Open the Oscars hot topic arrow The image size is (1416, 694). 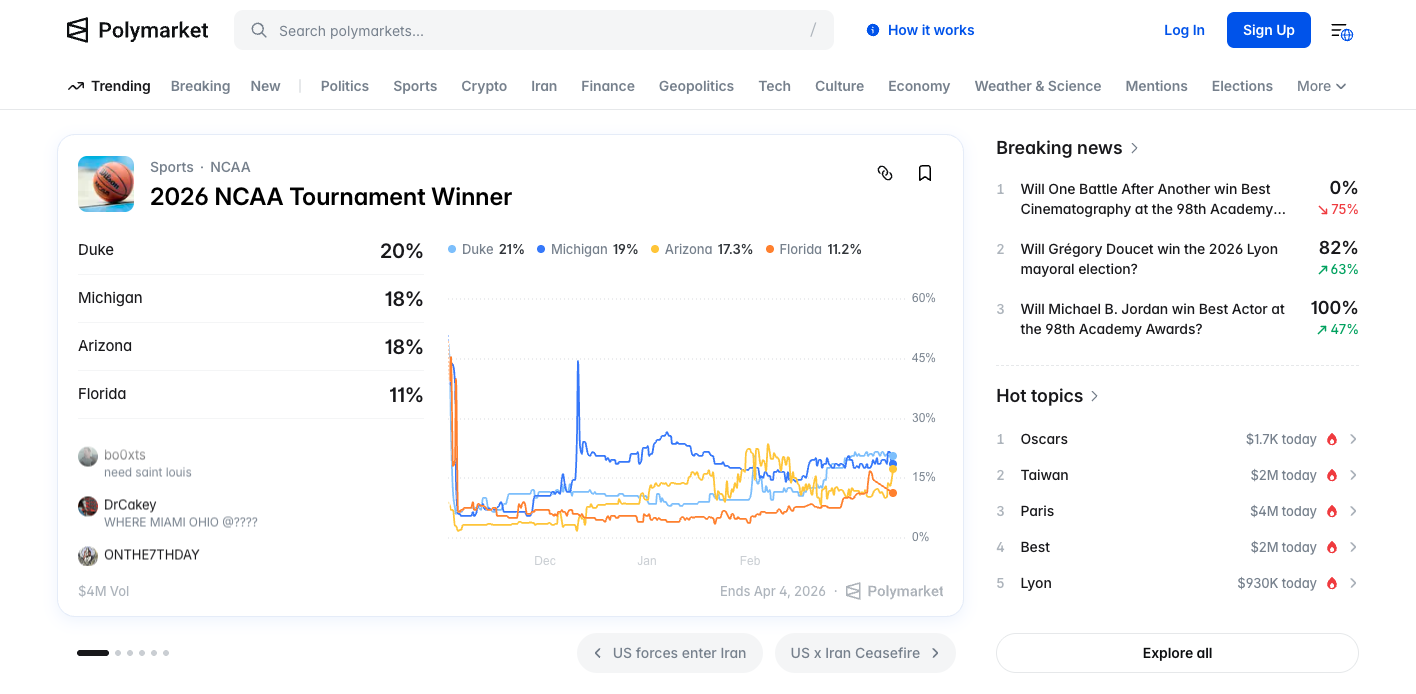(1353, 439)
